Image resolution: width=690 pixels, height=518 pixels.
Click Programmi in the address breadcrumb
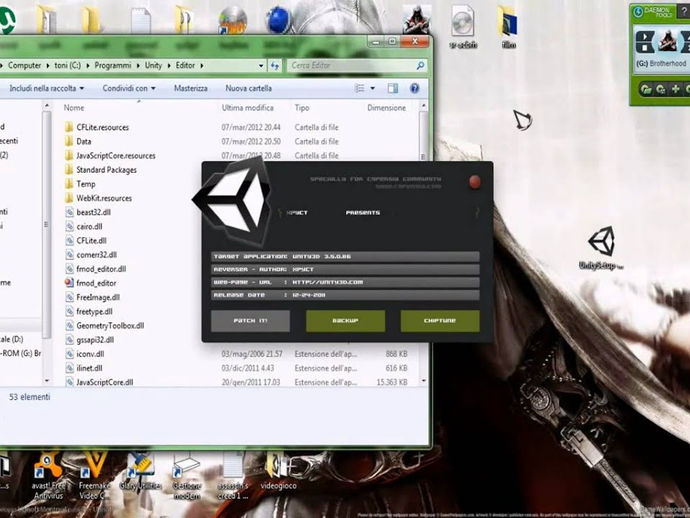[113, 66]
